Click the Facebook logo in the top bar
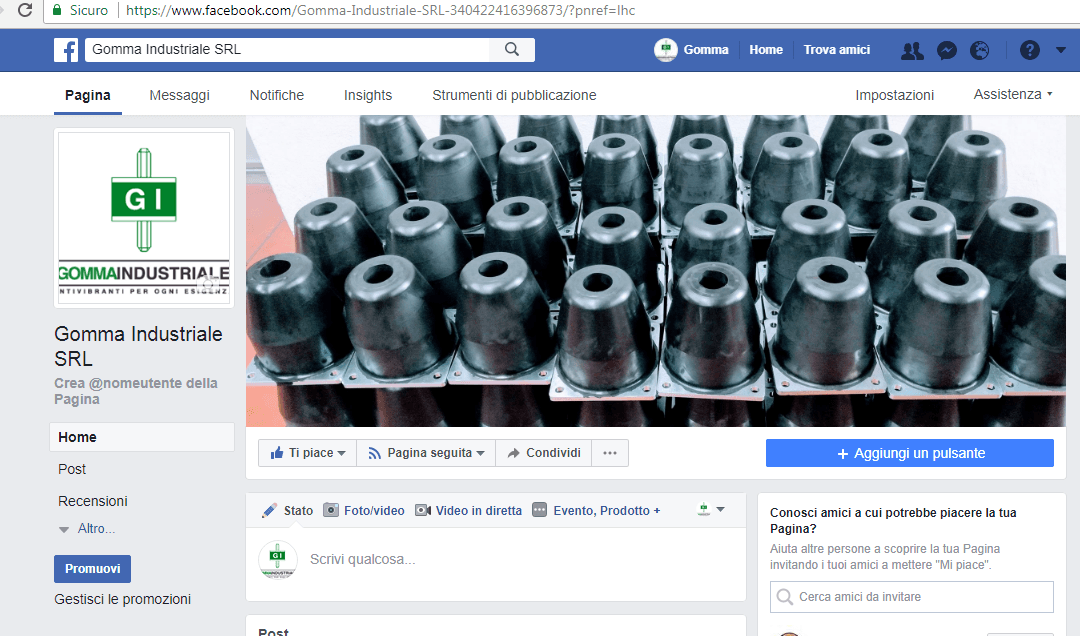Image resolution: width=1080 pixels, height=636 pixels. 65,49
